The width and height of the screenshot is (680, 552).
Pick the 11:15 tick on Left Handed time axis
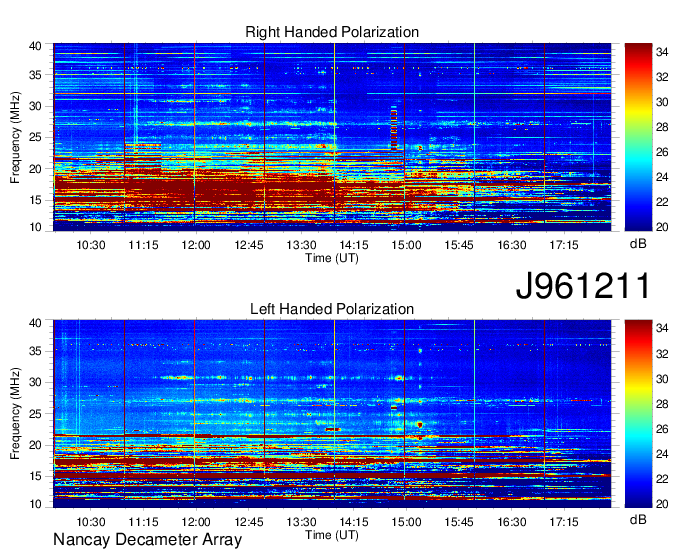[144, 522]
